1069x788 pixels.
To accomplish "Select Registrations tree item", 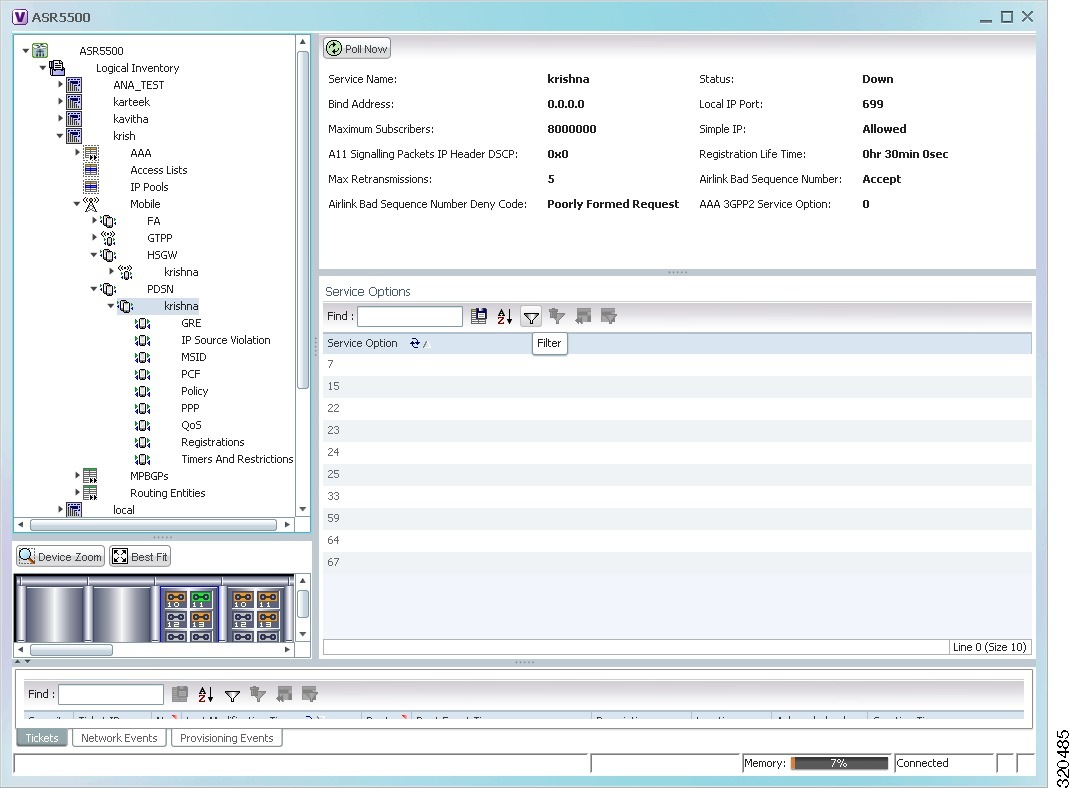I will pos(213,442).
